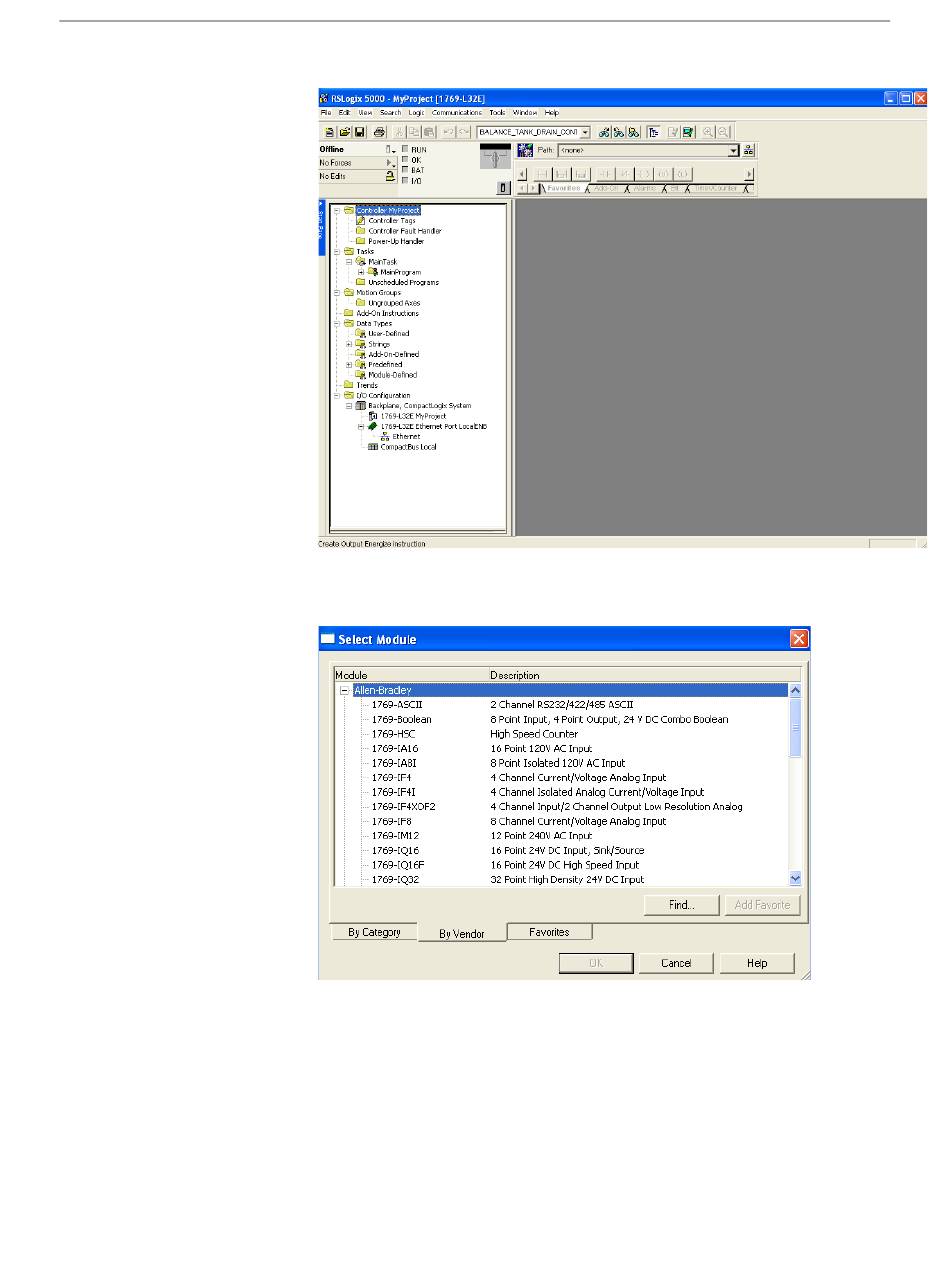Select the Add-On Instructions folder
950x1267 pixels.
pyautogui.click(x=387, y=313)
